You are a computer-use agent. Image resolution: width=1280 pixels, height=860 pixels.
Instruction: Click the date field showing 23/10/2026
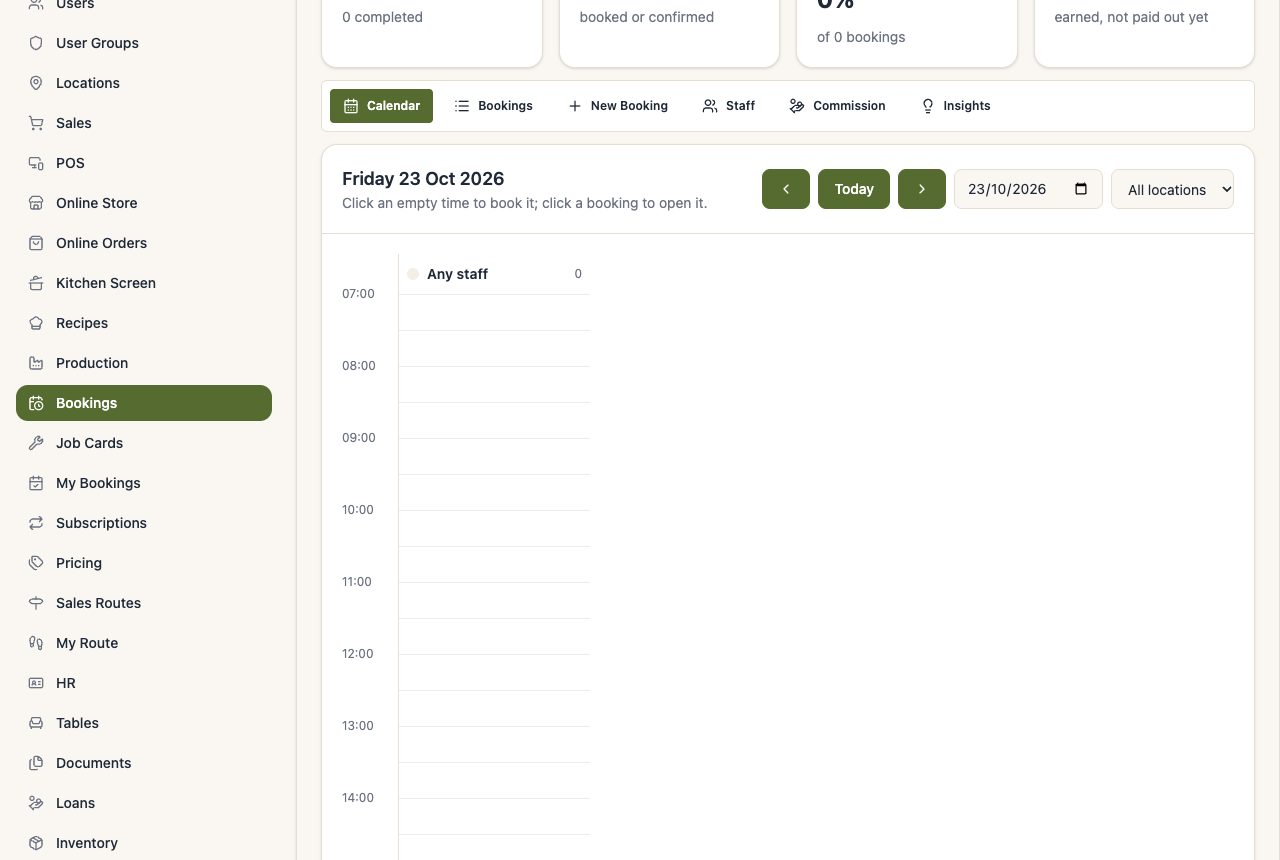pos(1028,189)
